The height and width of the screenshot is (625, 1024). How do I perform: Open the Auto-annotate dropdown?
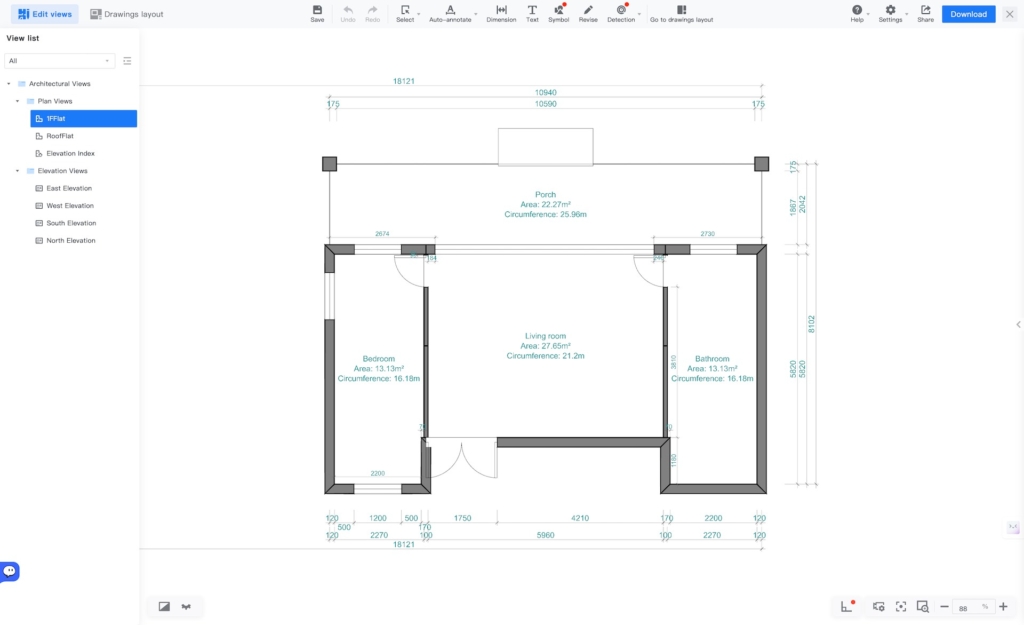click(x=450, y=14)
